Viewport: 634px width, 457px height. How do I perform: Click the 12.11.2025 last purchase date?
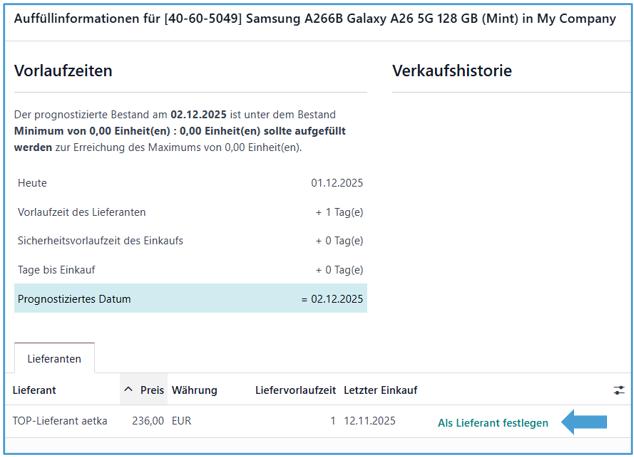[x=371, y=421]
